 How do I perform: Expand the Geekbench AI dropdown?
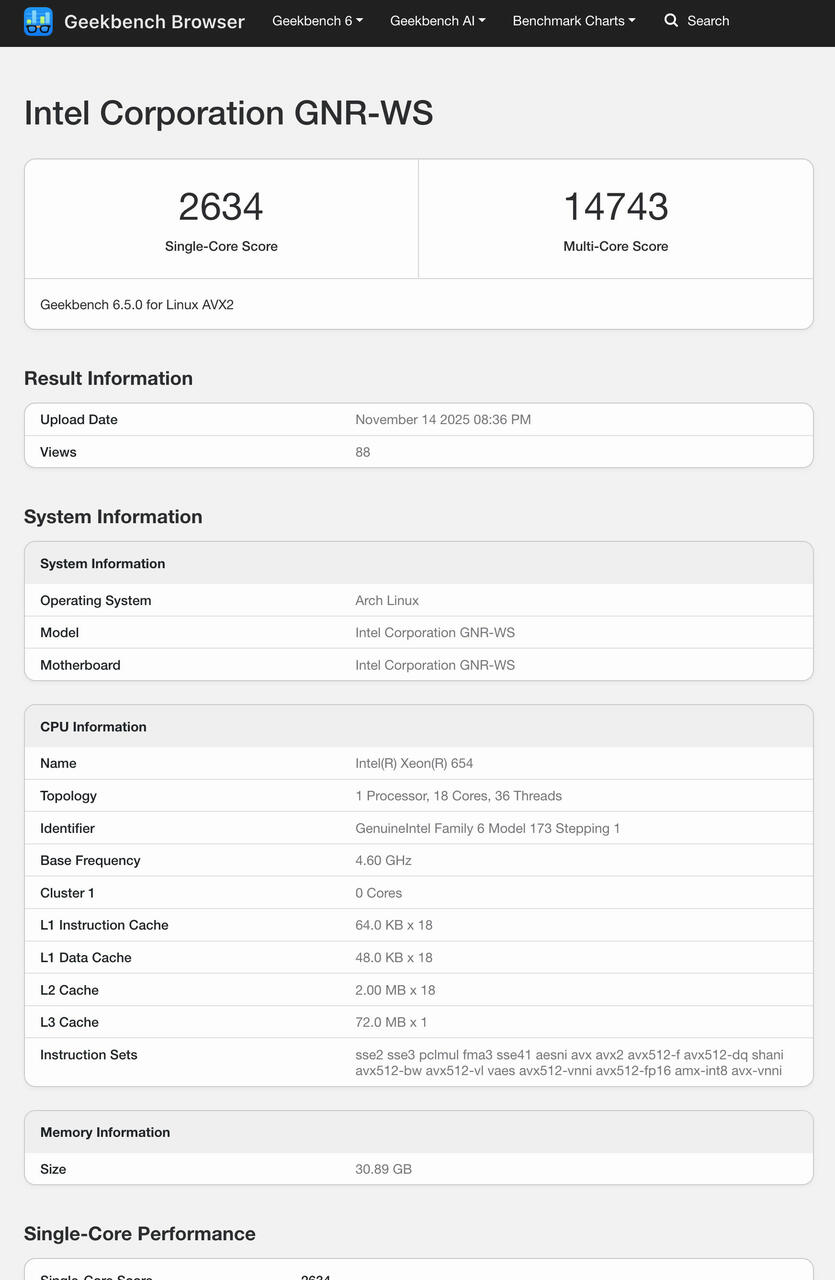point(437,21)
